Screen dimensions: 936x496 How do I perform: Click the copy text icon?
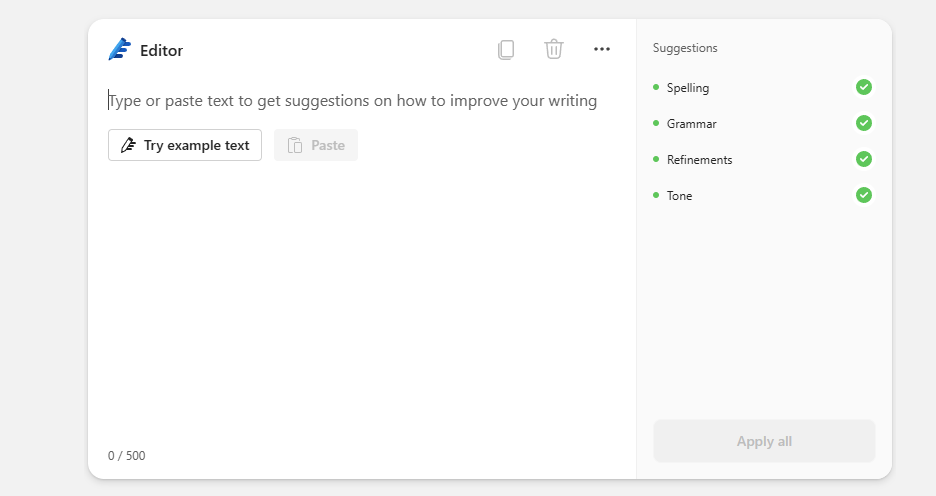(506, 49)
